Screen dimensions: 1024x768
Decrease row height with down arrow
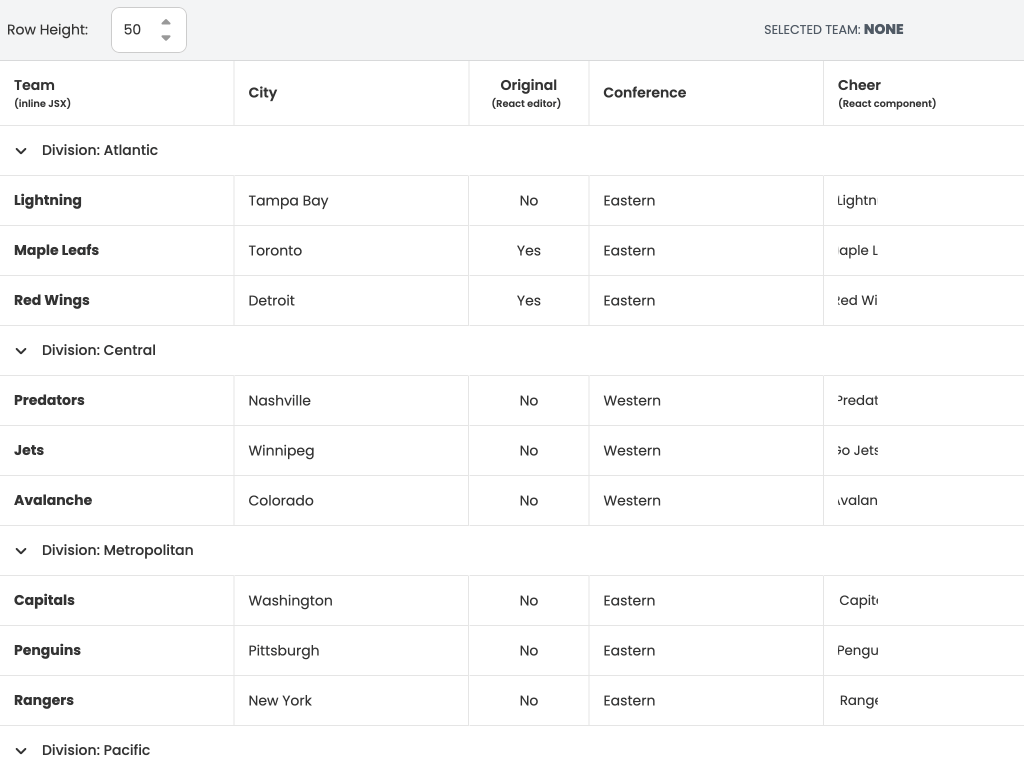click(166, 38)
